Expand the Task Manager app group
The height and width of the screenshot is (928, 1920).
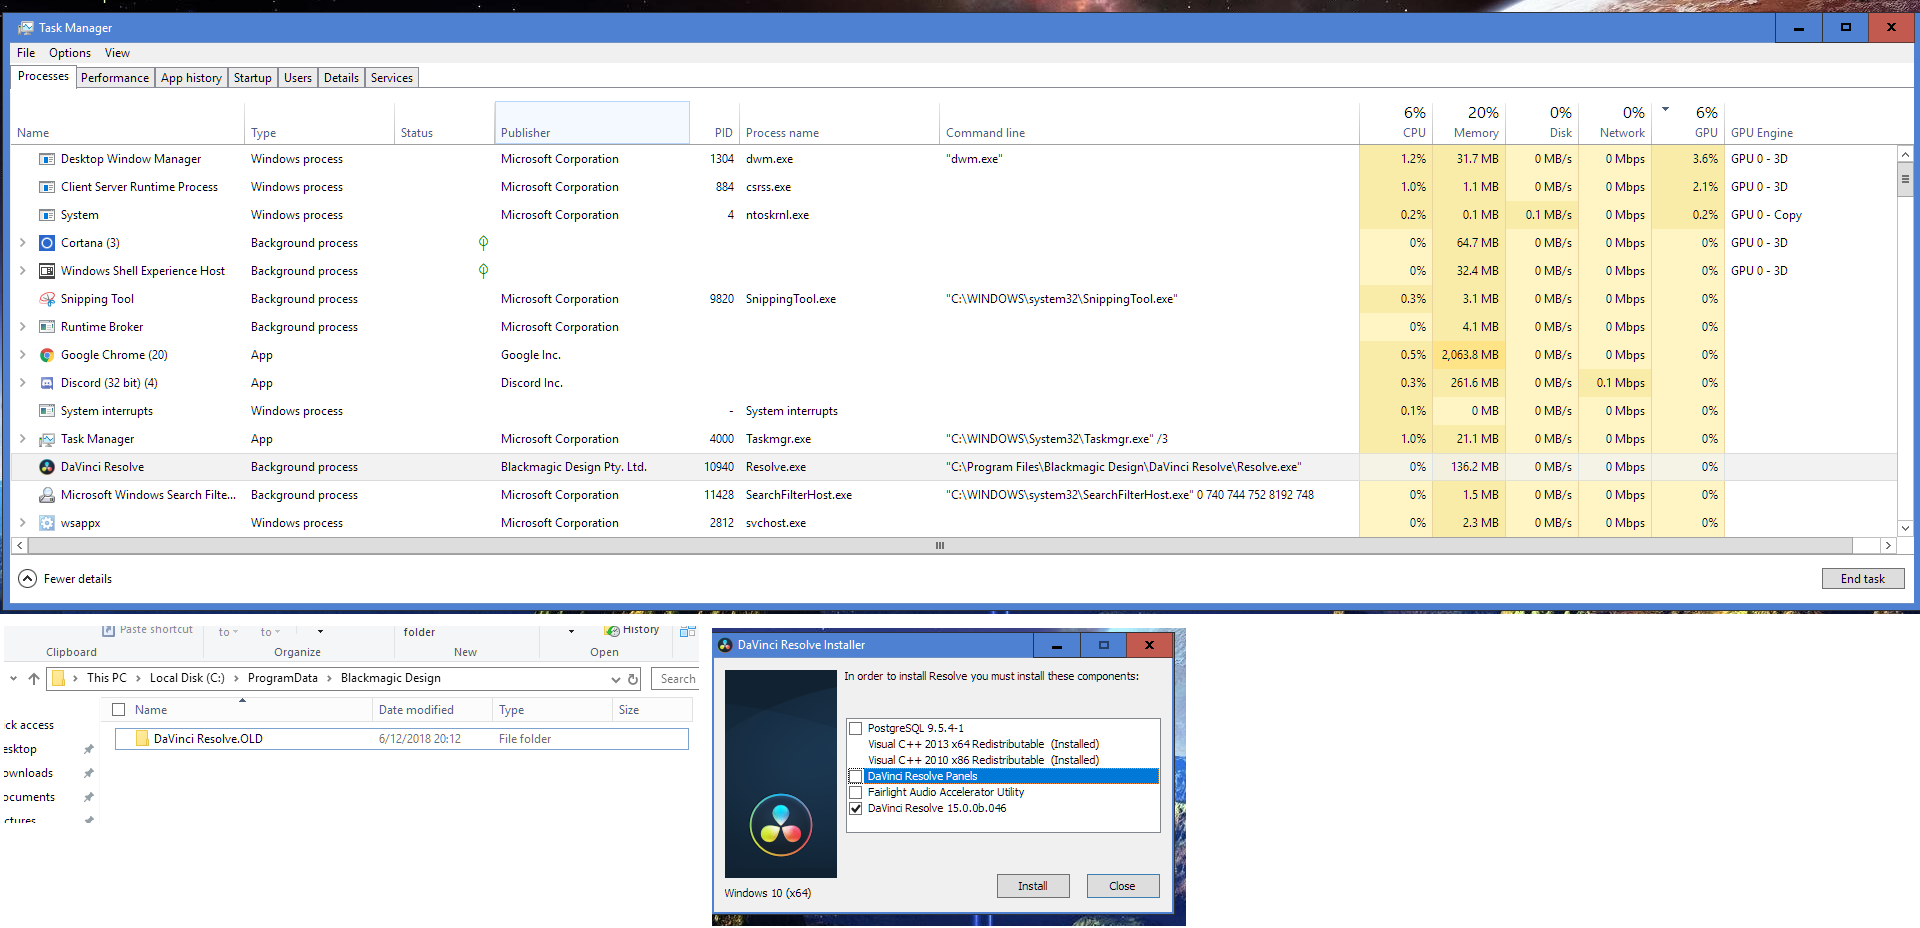tap(23, 439)
